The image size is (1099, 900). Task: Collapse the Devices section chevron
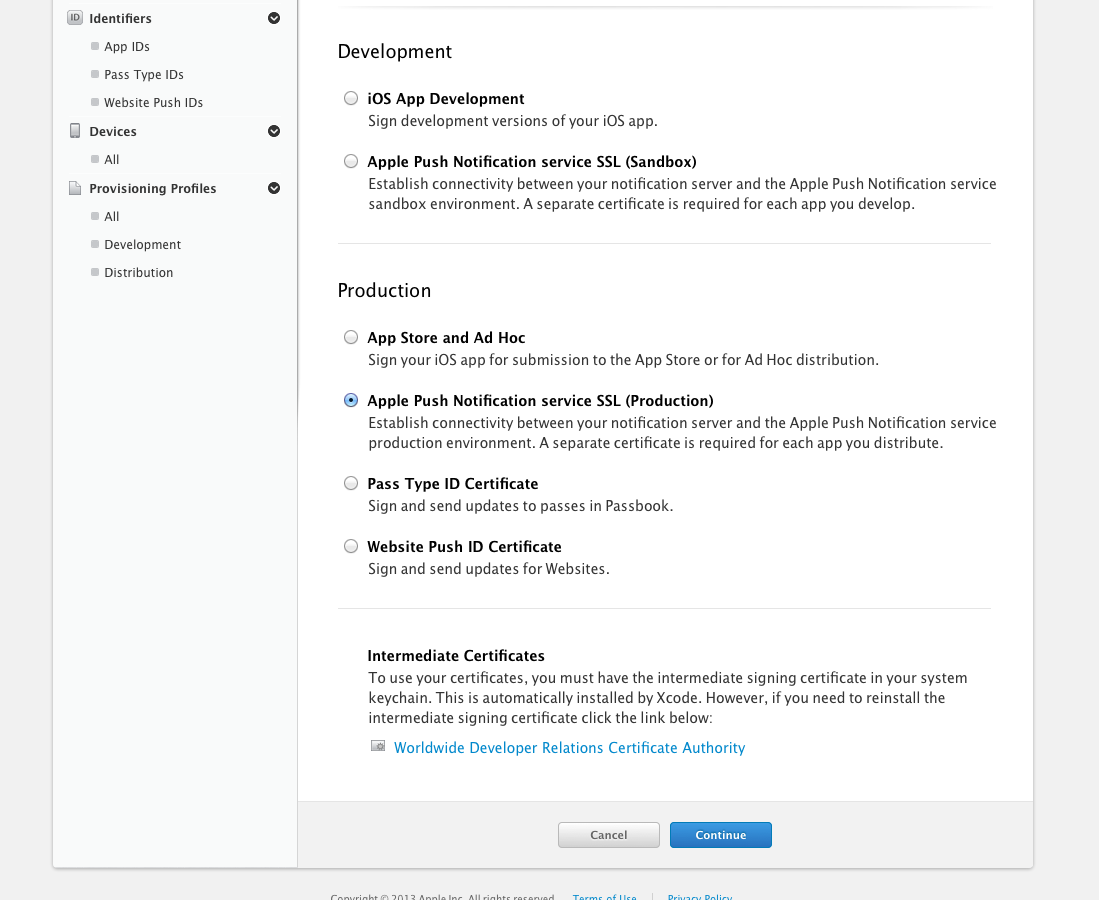[x=274, y=131]
